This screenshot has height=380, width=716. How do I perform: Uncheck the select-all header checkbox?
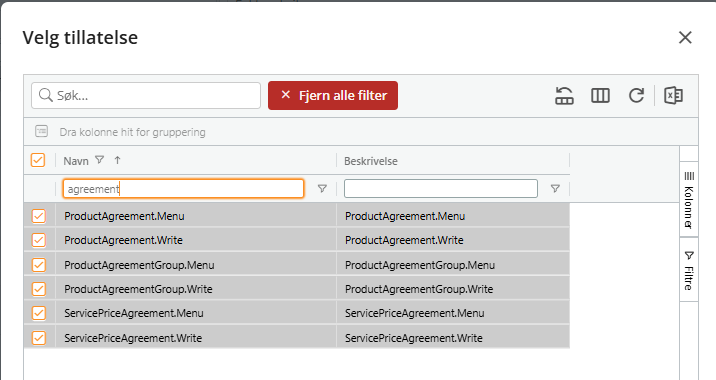click(38, 160)
